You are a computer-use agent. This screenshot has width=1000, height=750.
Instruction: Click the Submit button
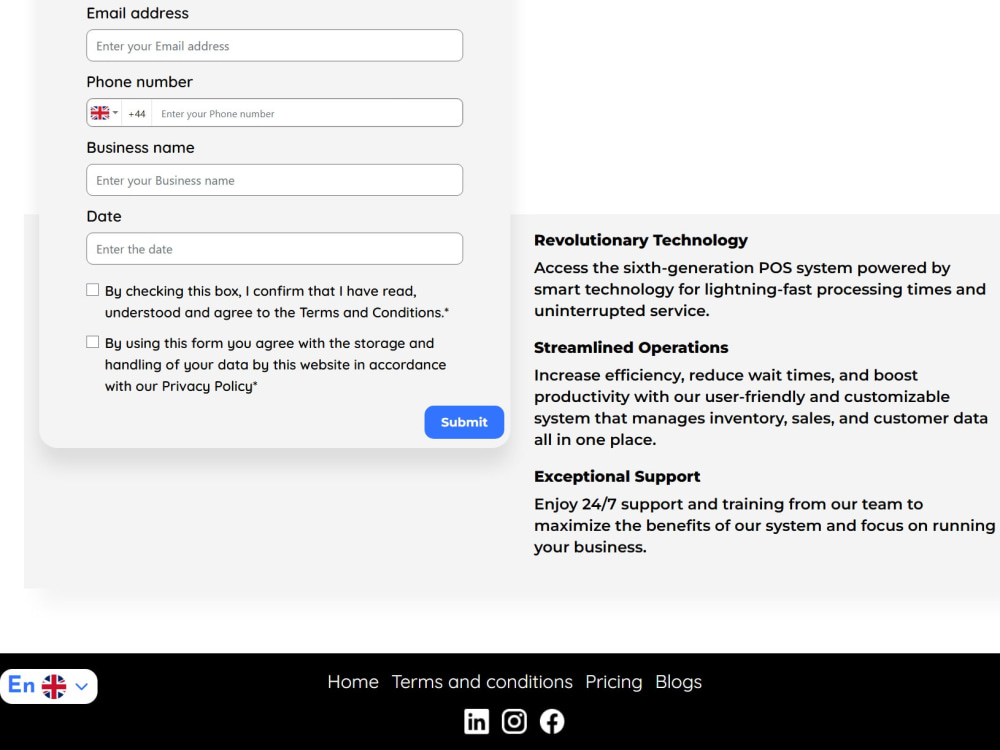464,422
